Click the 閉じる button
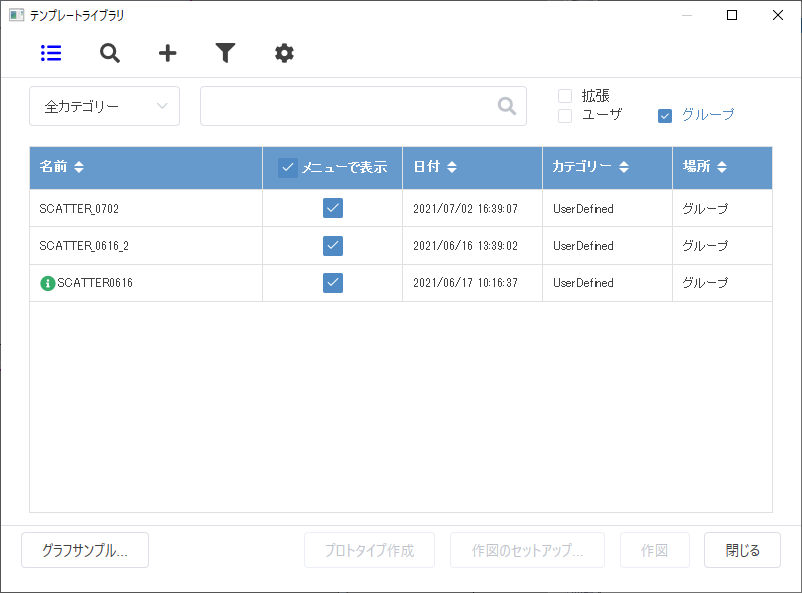 pos(742,550)
